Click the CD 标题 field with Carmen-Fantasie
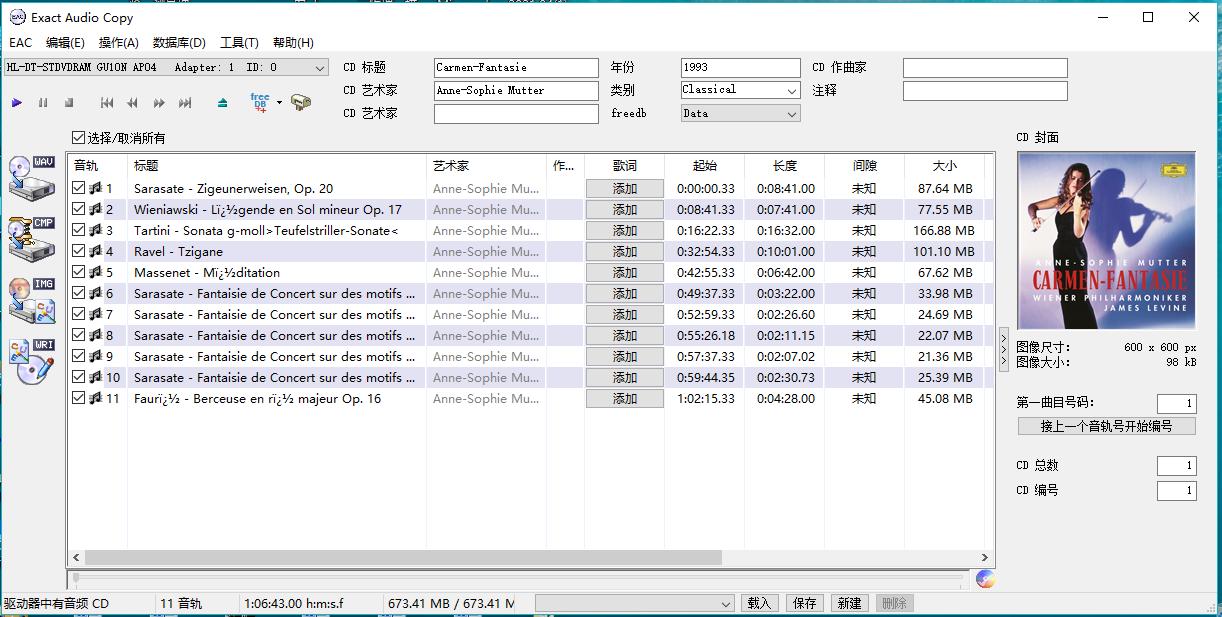Viewport: 1222px width, 617px height. [x=516, y=67]
